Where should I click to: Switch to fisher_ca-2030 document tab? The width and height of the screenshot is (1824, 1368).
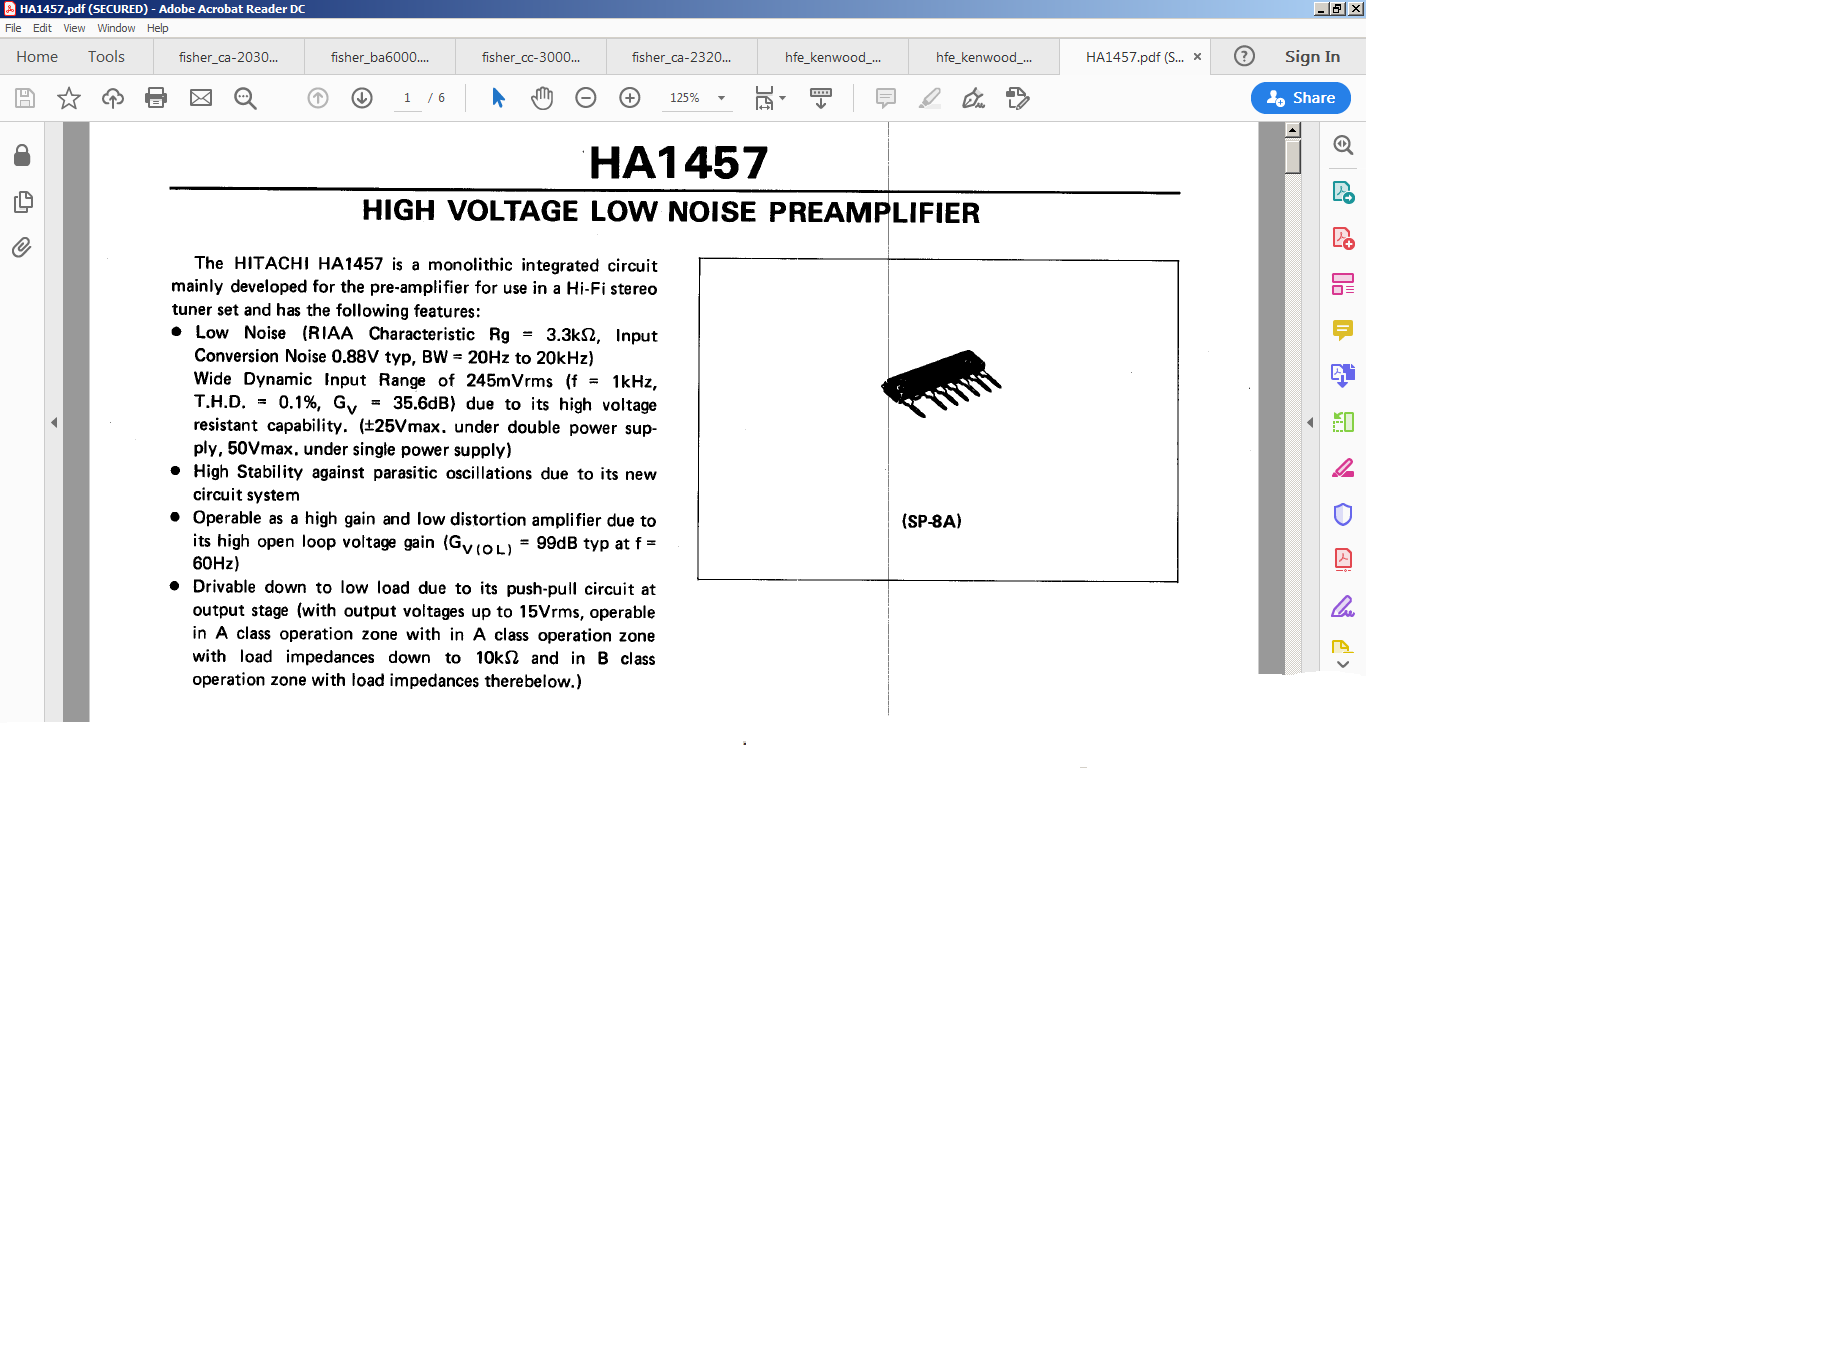(228, 57)
